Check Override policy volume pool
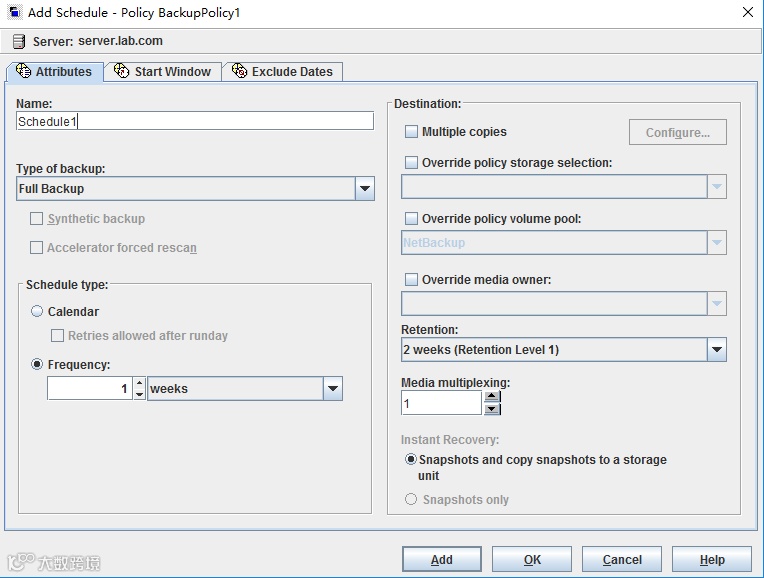 point(411,219)
